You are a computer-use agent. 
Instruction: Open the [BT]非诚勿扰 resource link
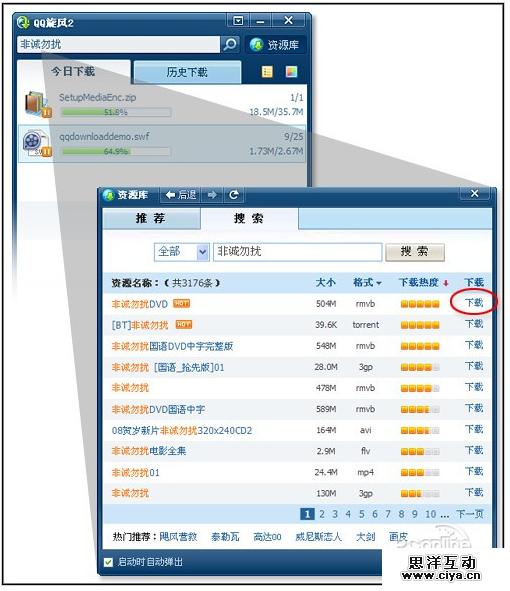click(140, 325)
